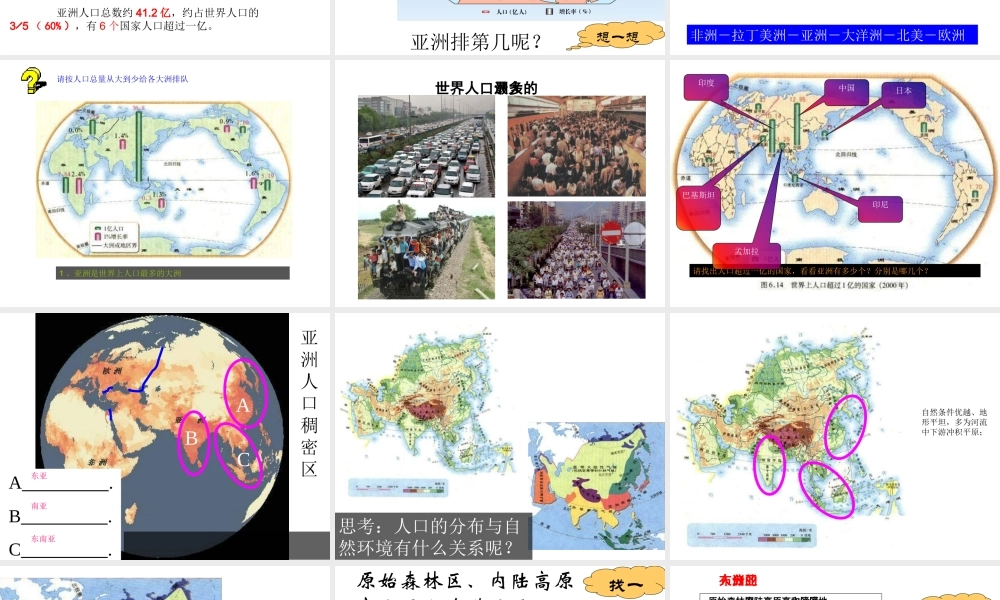The image size is (1000, 600).
Task: Click the traffic jam photo
Action: pos(426,146)
